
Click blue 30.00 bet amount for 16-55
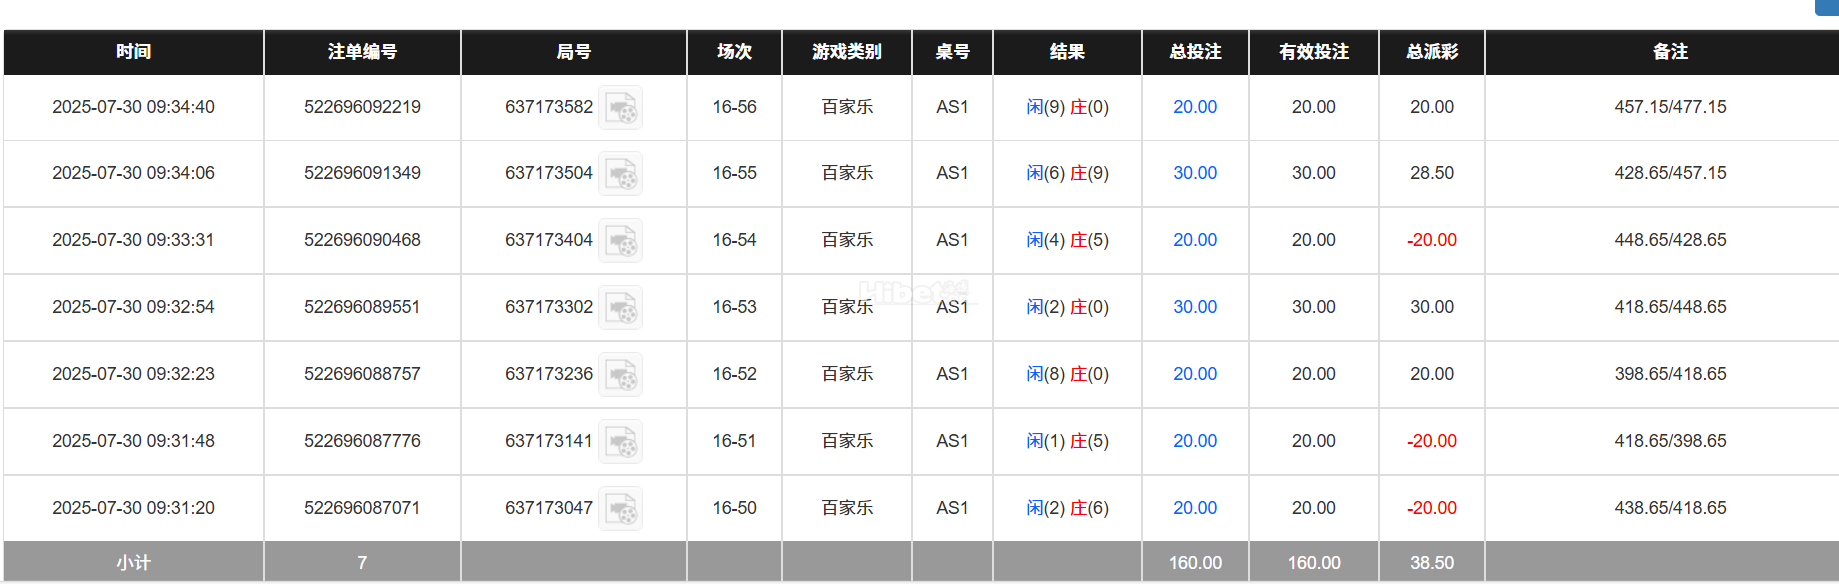1194,173
